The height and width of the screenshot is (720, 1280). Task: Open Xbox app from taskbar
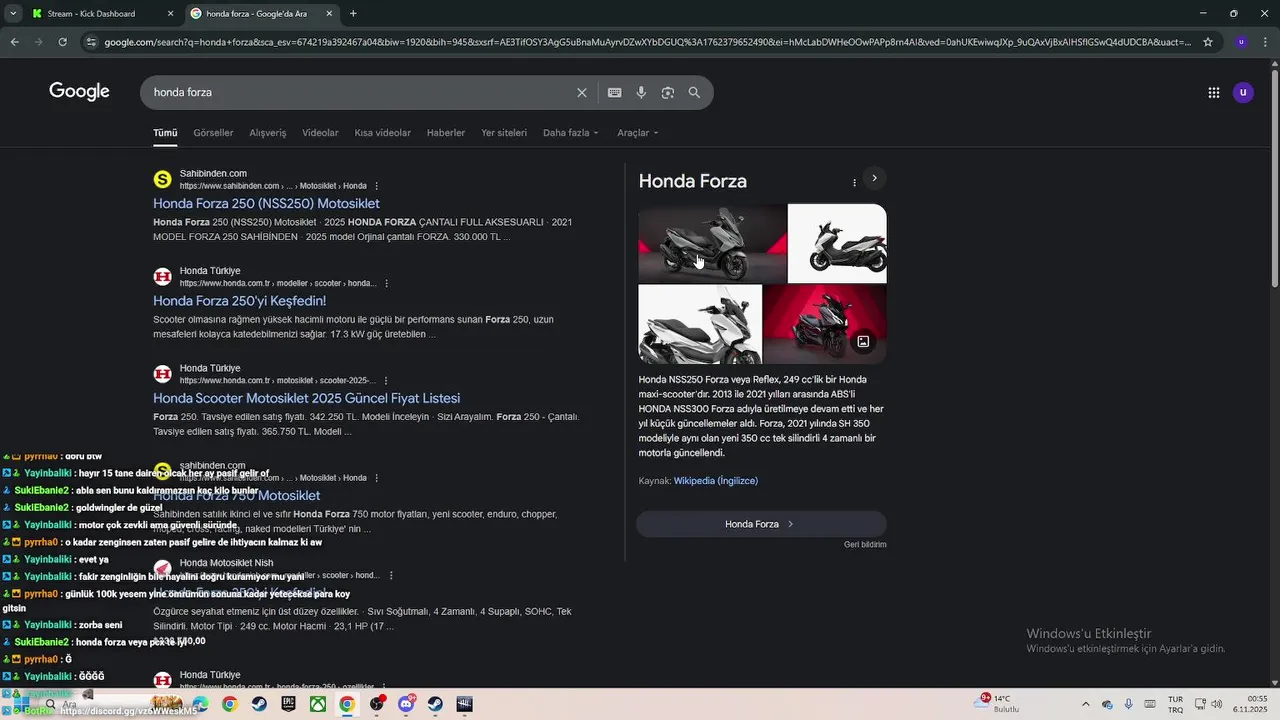(x=317, y=704)
